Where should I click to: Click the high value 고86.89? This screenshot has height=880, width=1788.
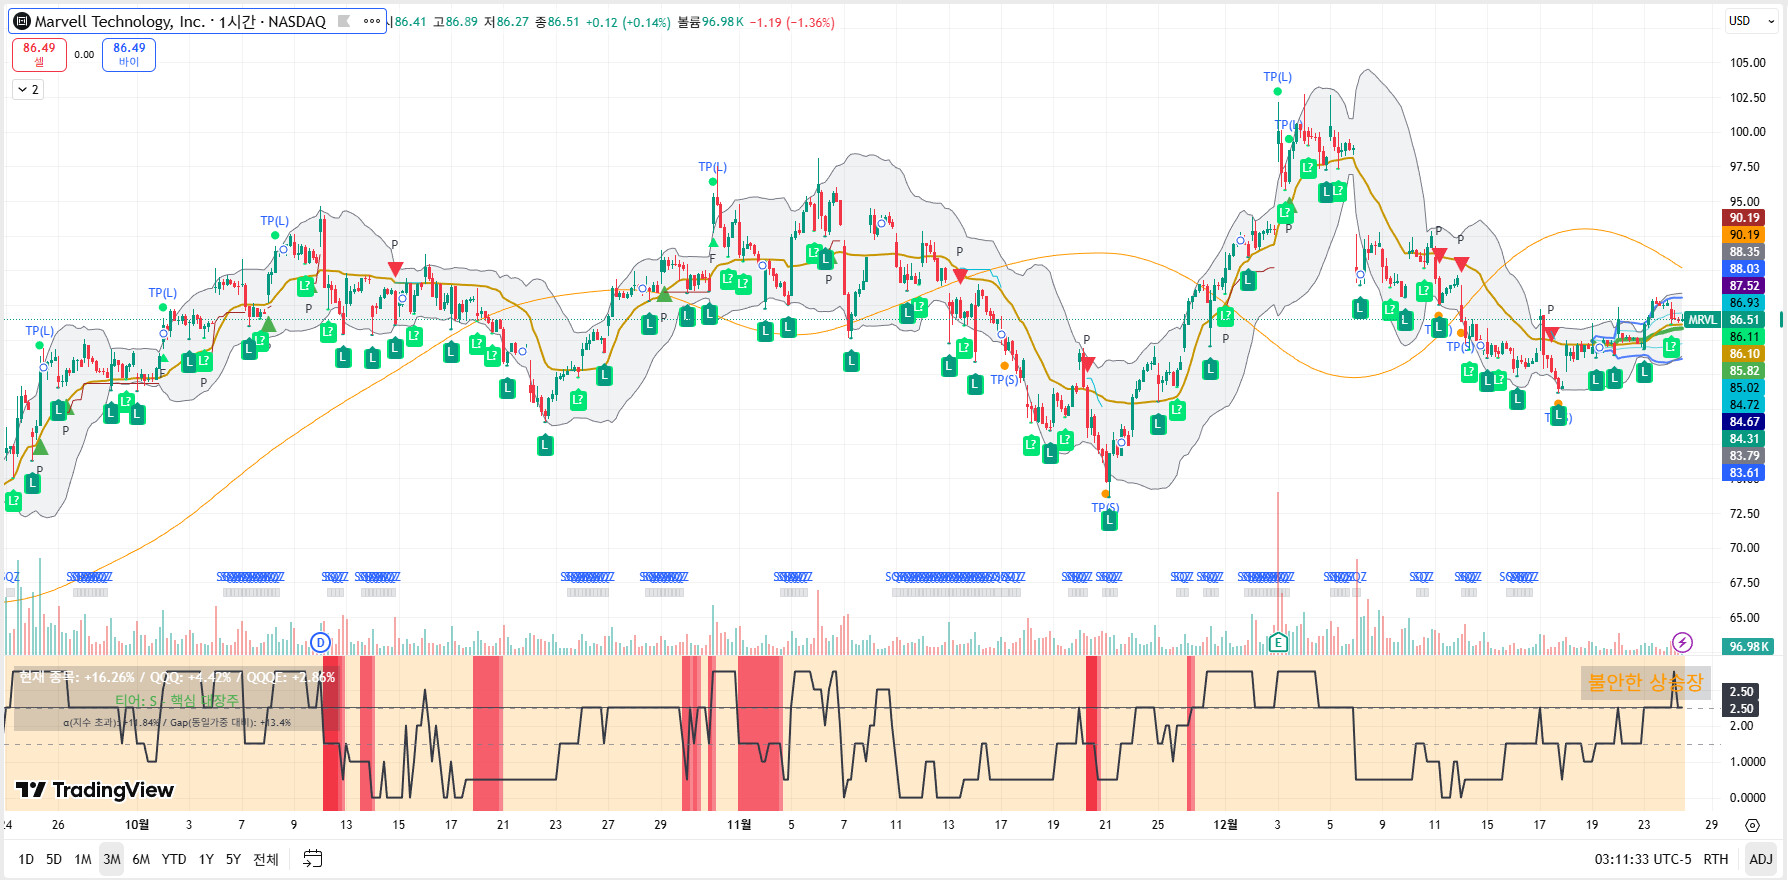coord(455,22)
